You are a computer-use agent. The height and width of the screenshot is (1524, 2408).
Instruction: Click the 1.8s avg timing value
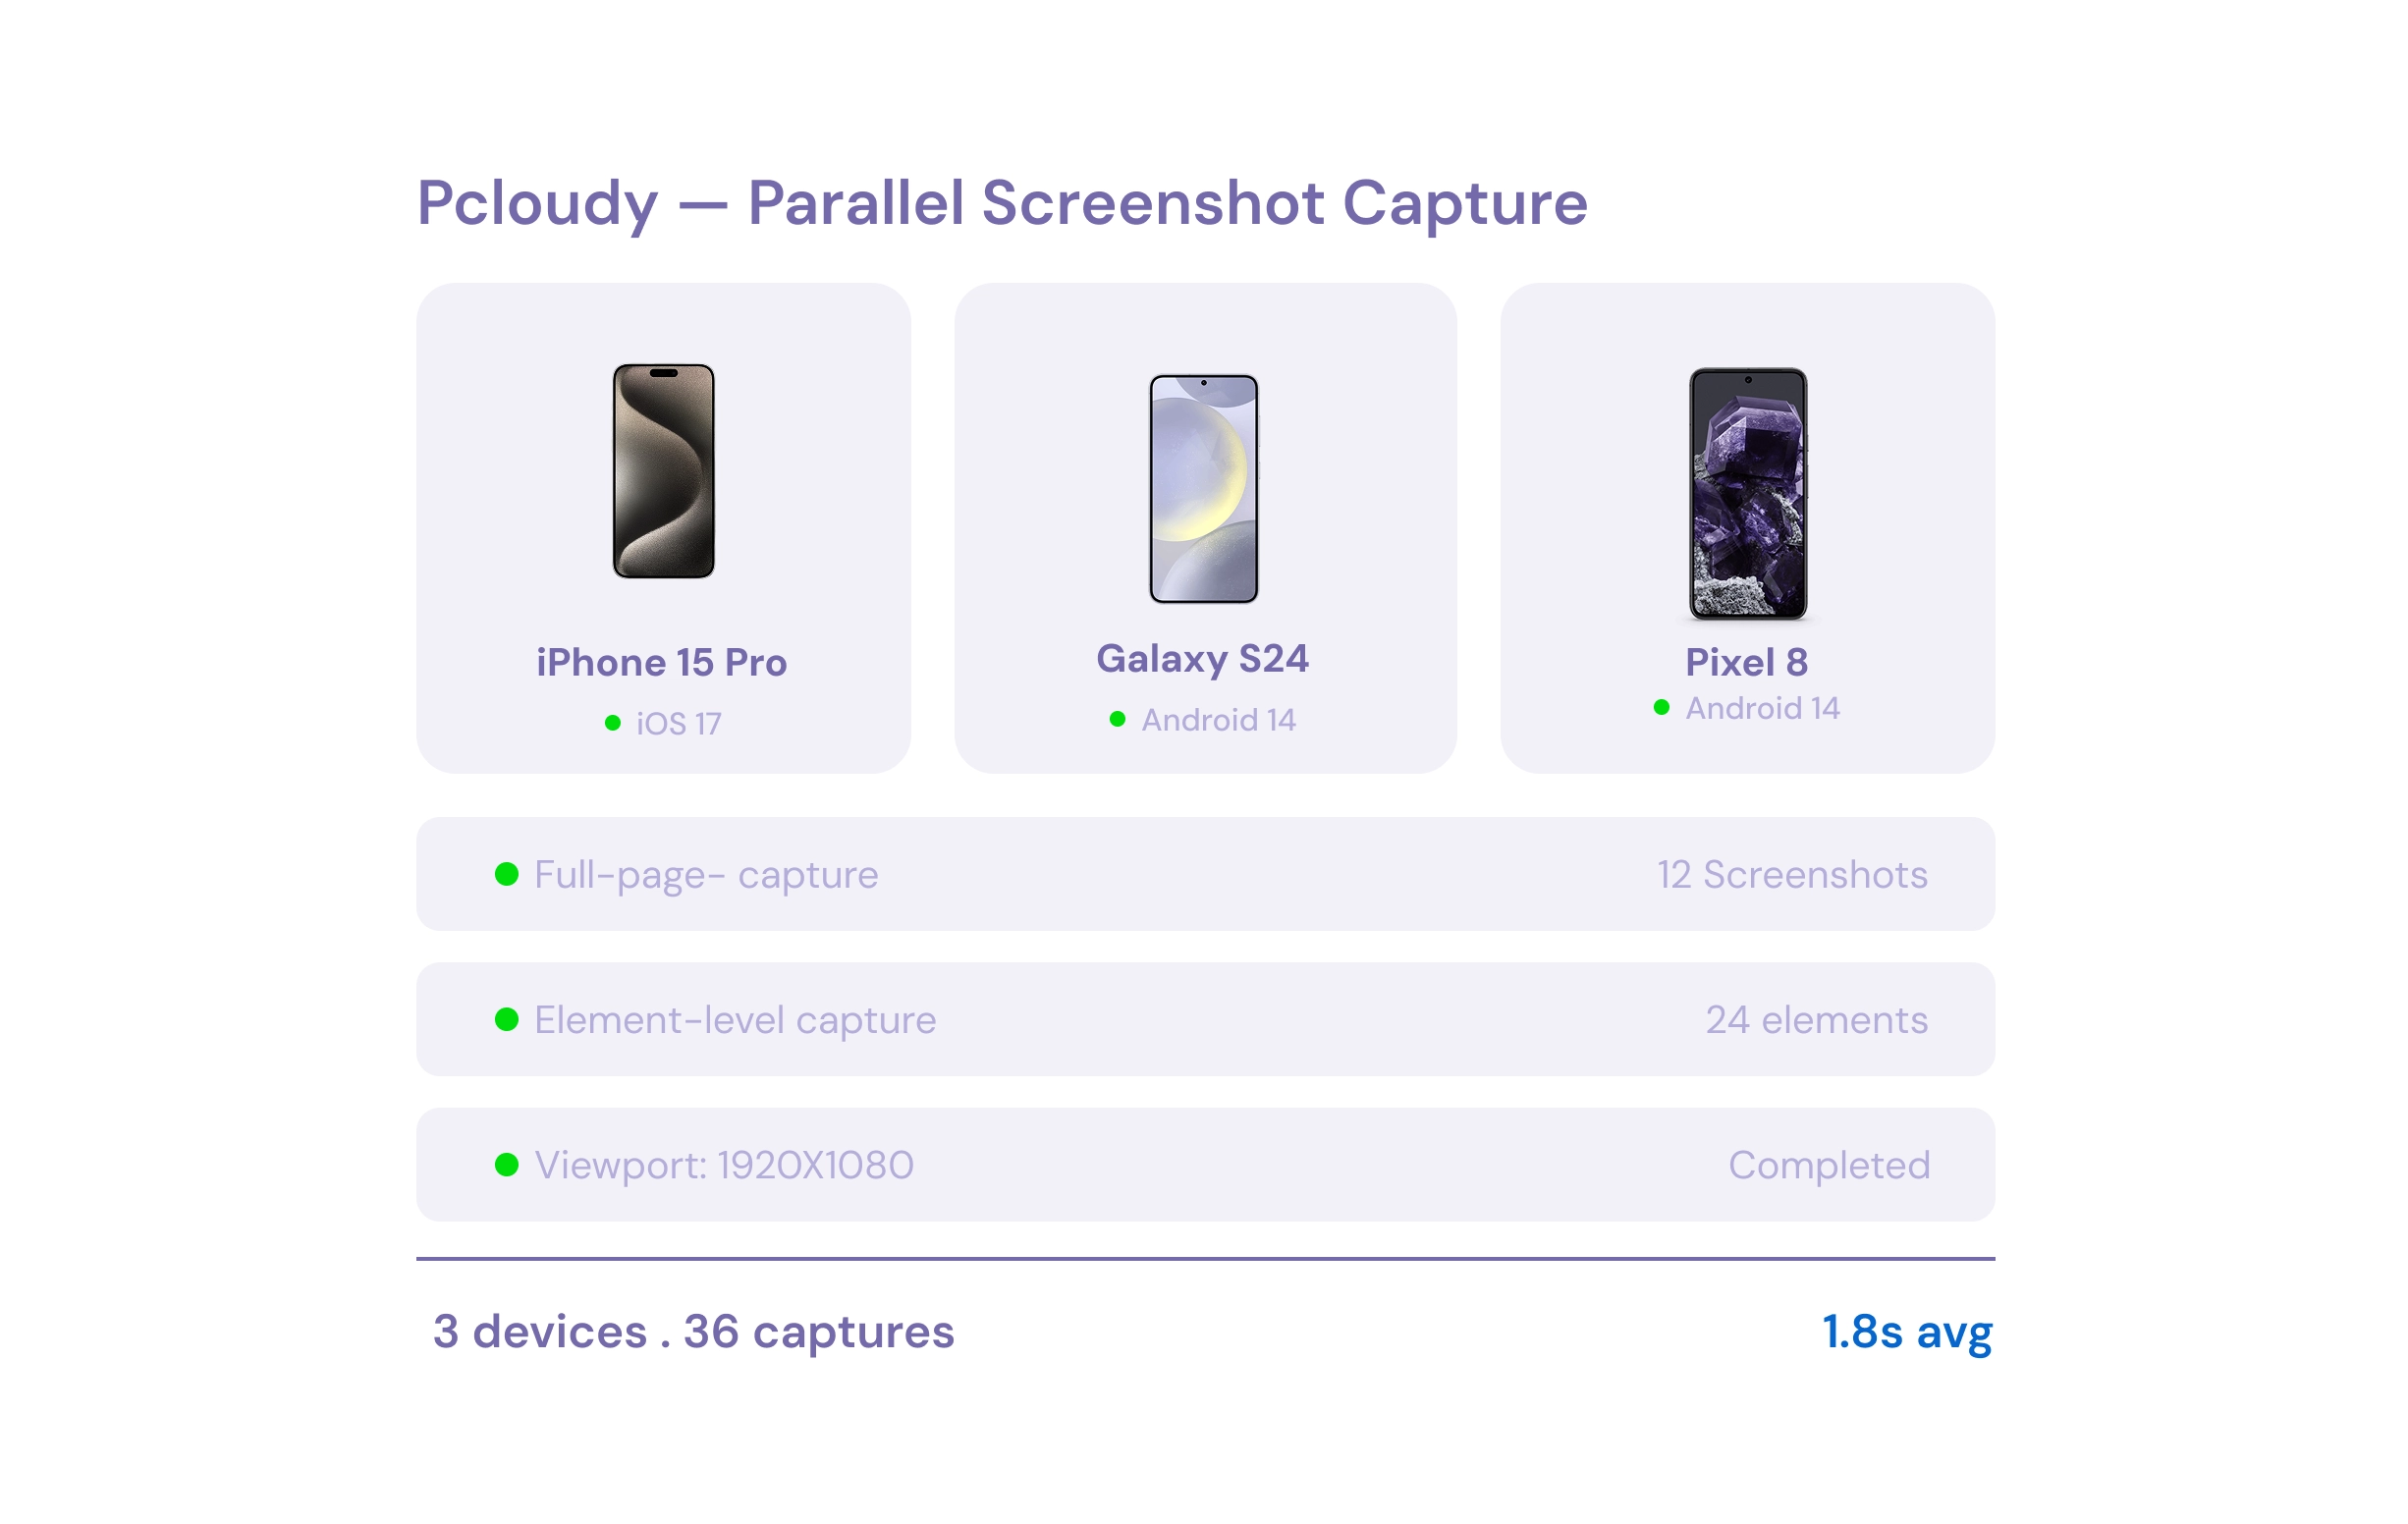(x=1908, y=1332)
